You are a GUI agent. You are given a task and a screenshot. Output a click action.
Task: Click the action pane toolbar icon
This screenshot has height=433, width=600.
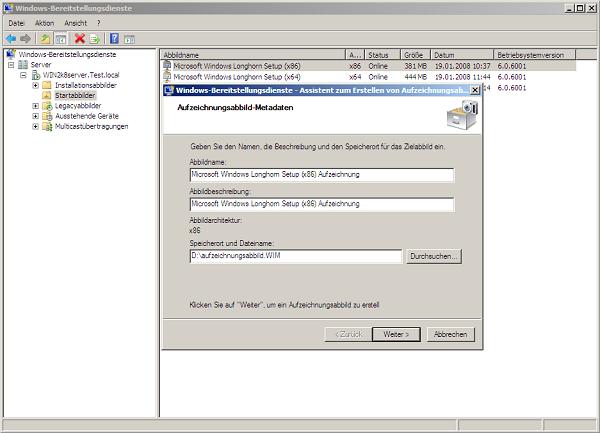129,39
